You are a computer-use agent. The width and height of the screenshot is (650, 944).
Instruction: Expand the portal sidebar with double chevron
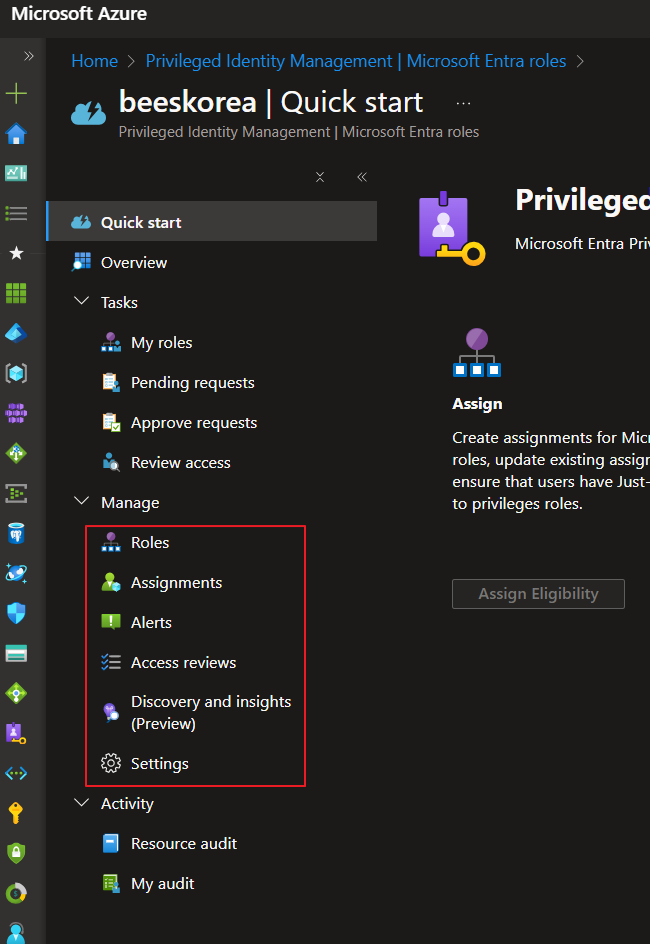pyautogui.click(x=28, y=56)
